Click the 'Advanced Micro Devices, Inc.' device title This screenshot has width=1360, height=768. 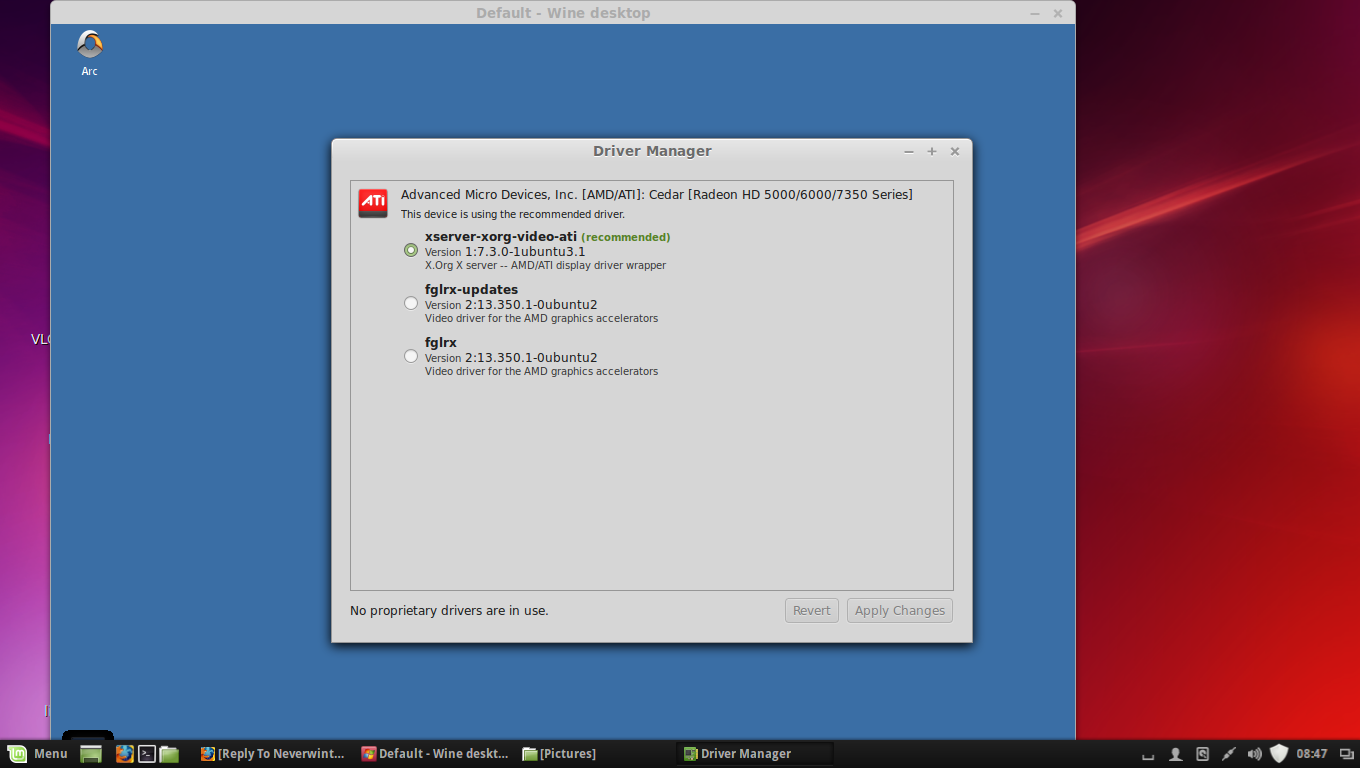coord(656,195)
